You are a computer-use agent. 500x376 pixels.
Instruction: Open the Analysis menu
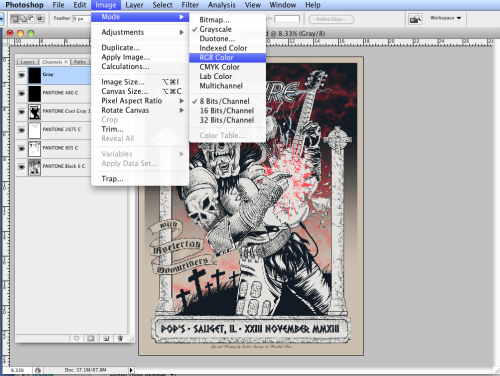[222, 5]
